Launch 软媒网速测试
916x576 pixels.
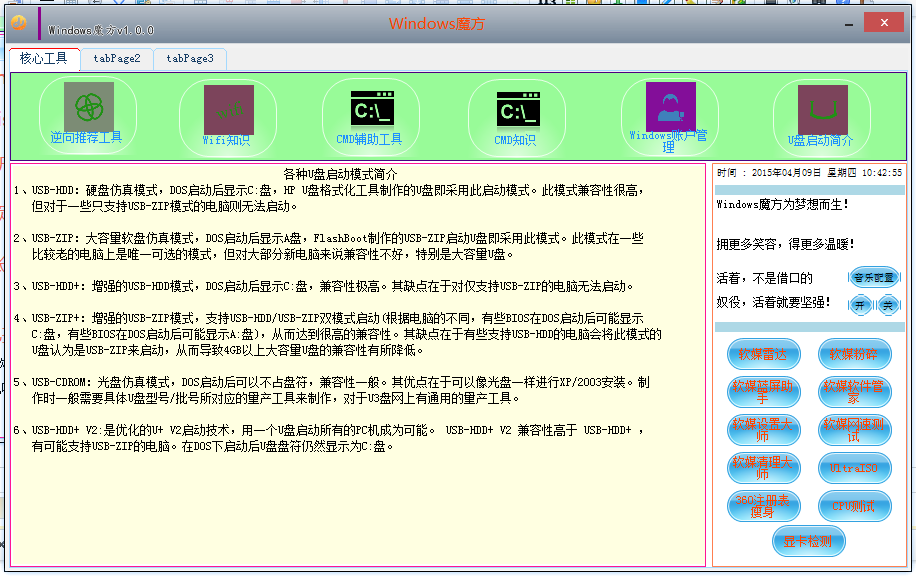854,430
